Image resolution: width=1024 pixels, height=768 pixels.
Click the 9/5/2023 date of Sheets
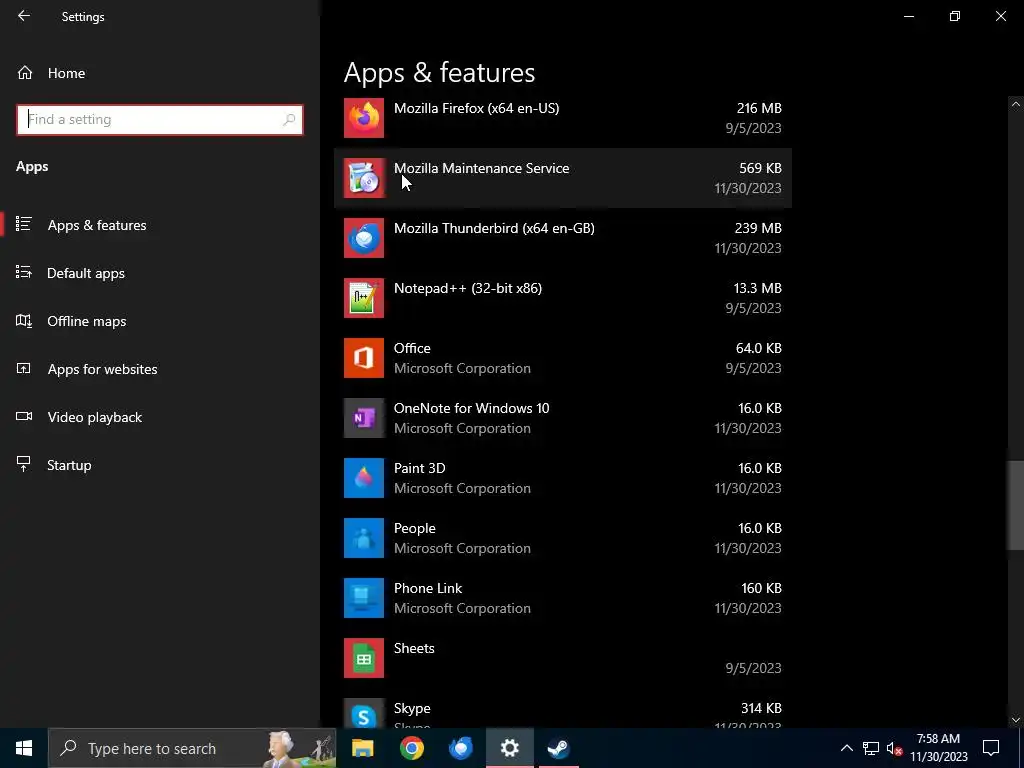click(753, 669)
